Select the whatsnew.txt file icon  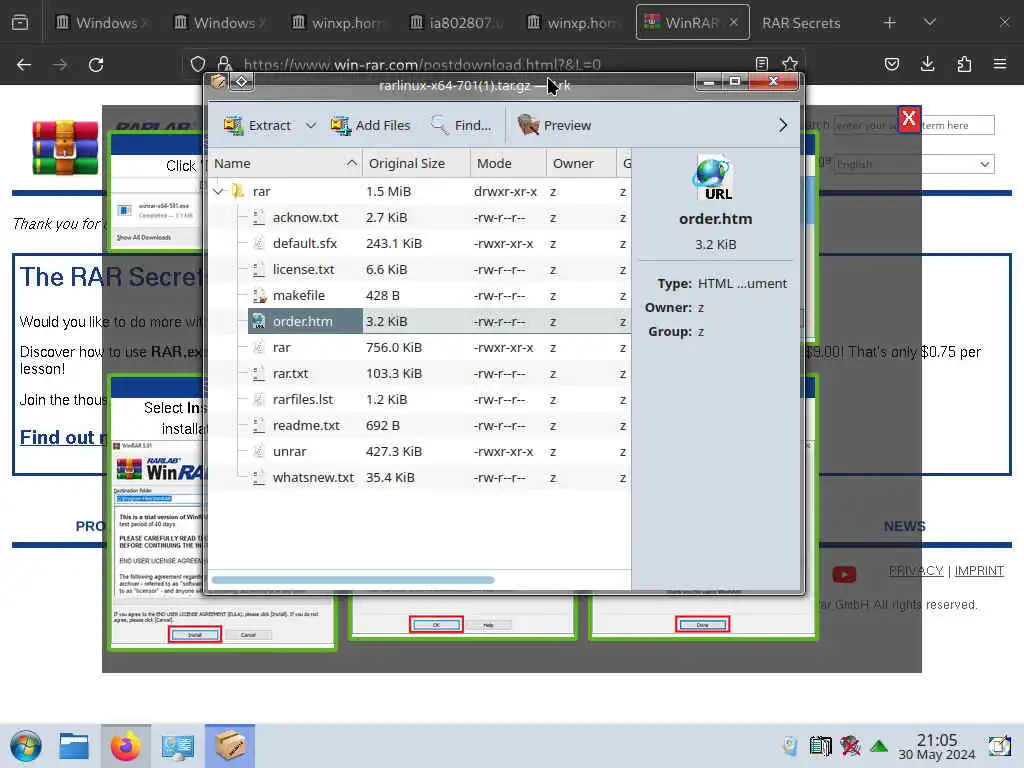point(259,478)
